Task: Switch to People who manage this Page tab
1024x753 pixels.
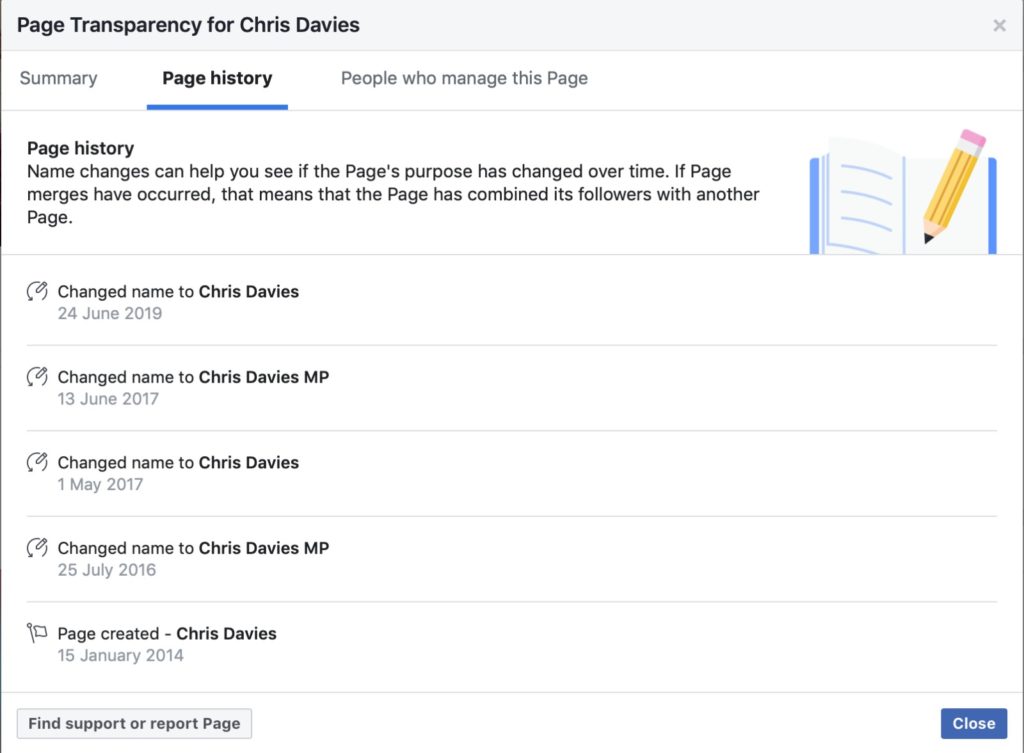Action: tap(464, 78)
